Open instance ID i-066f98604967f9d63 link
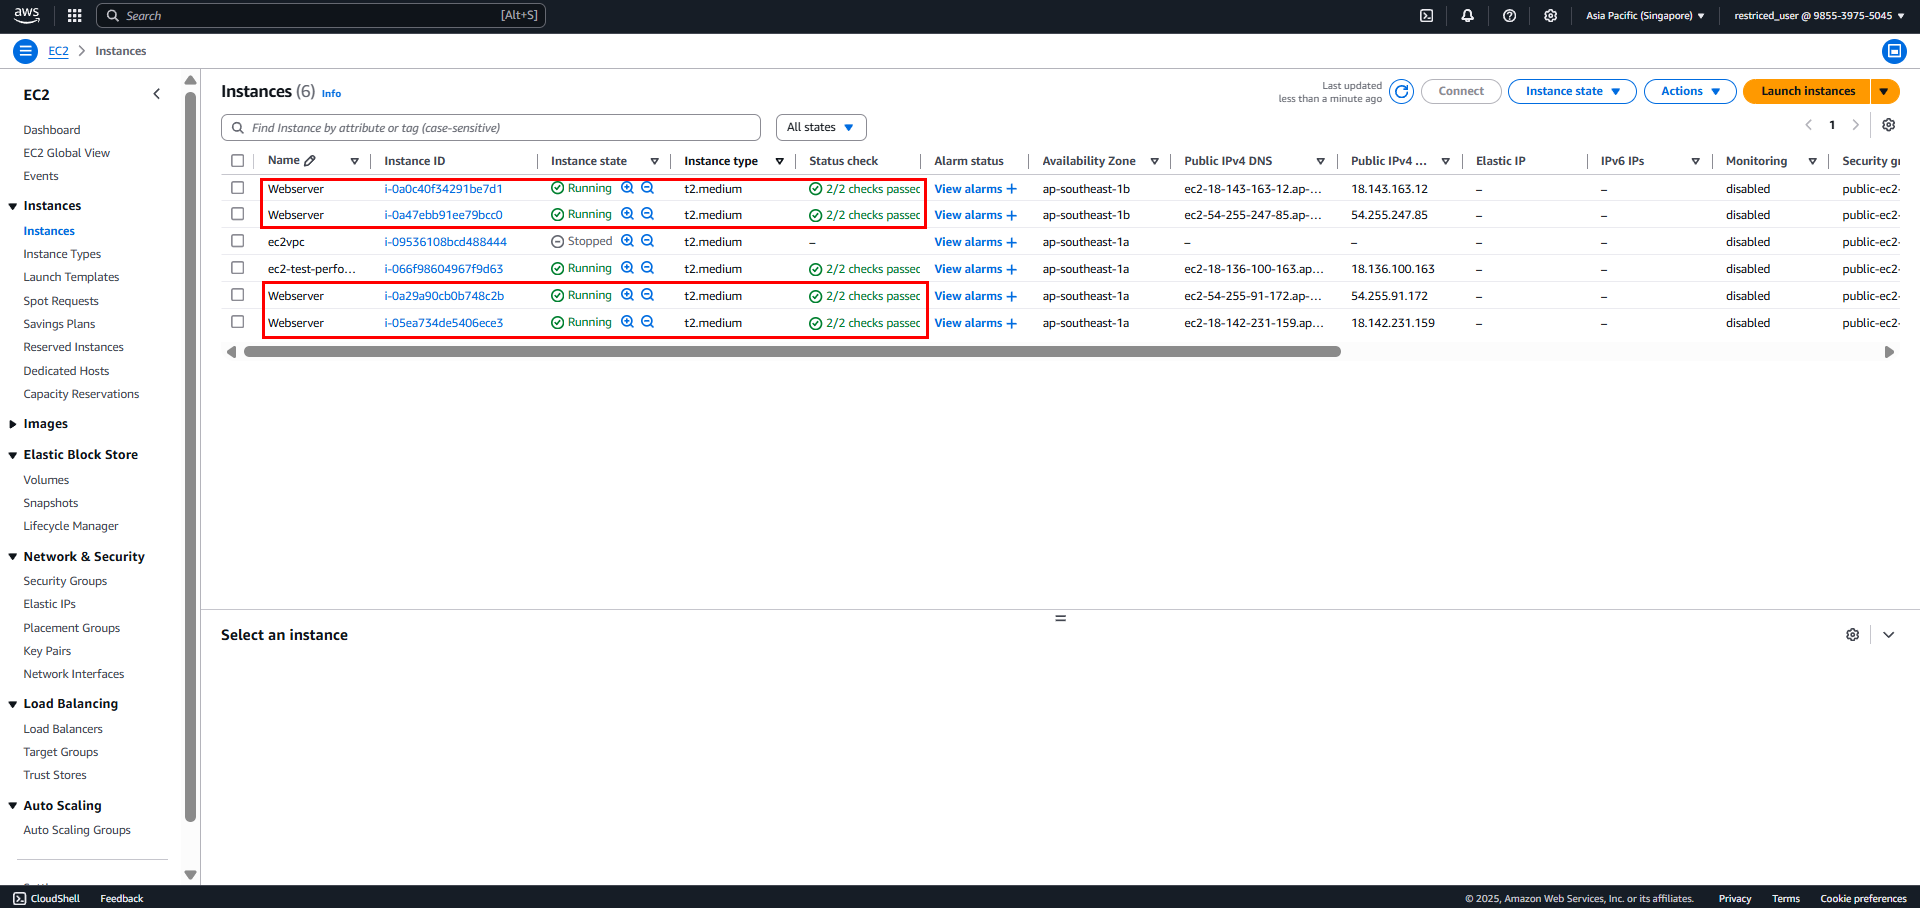The height and width of the screenshot is (908, 1920). [444, 269]
